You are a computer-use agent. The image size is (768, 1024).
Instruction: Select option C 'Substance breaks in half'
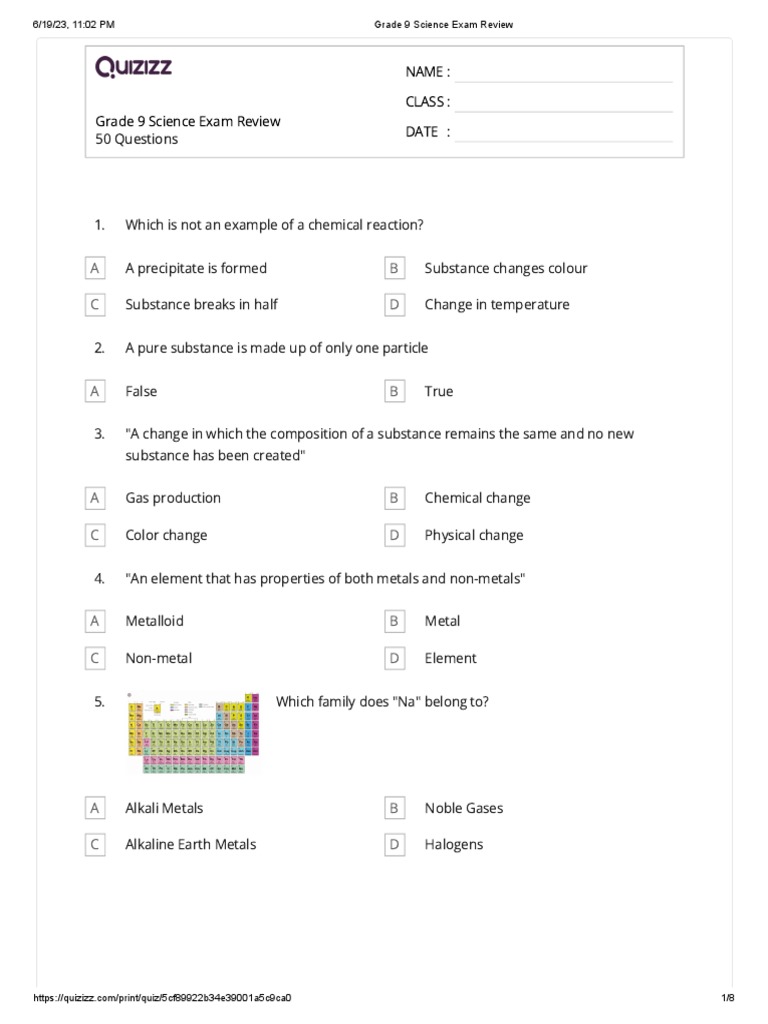point(95,305)
